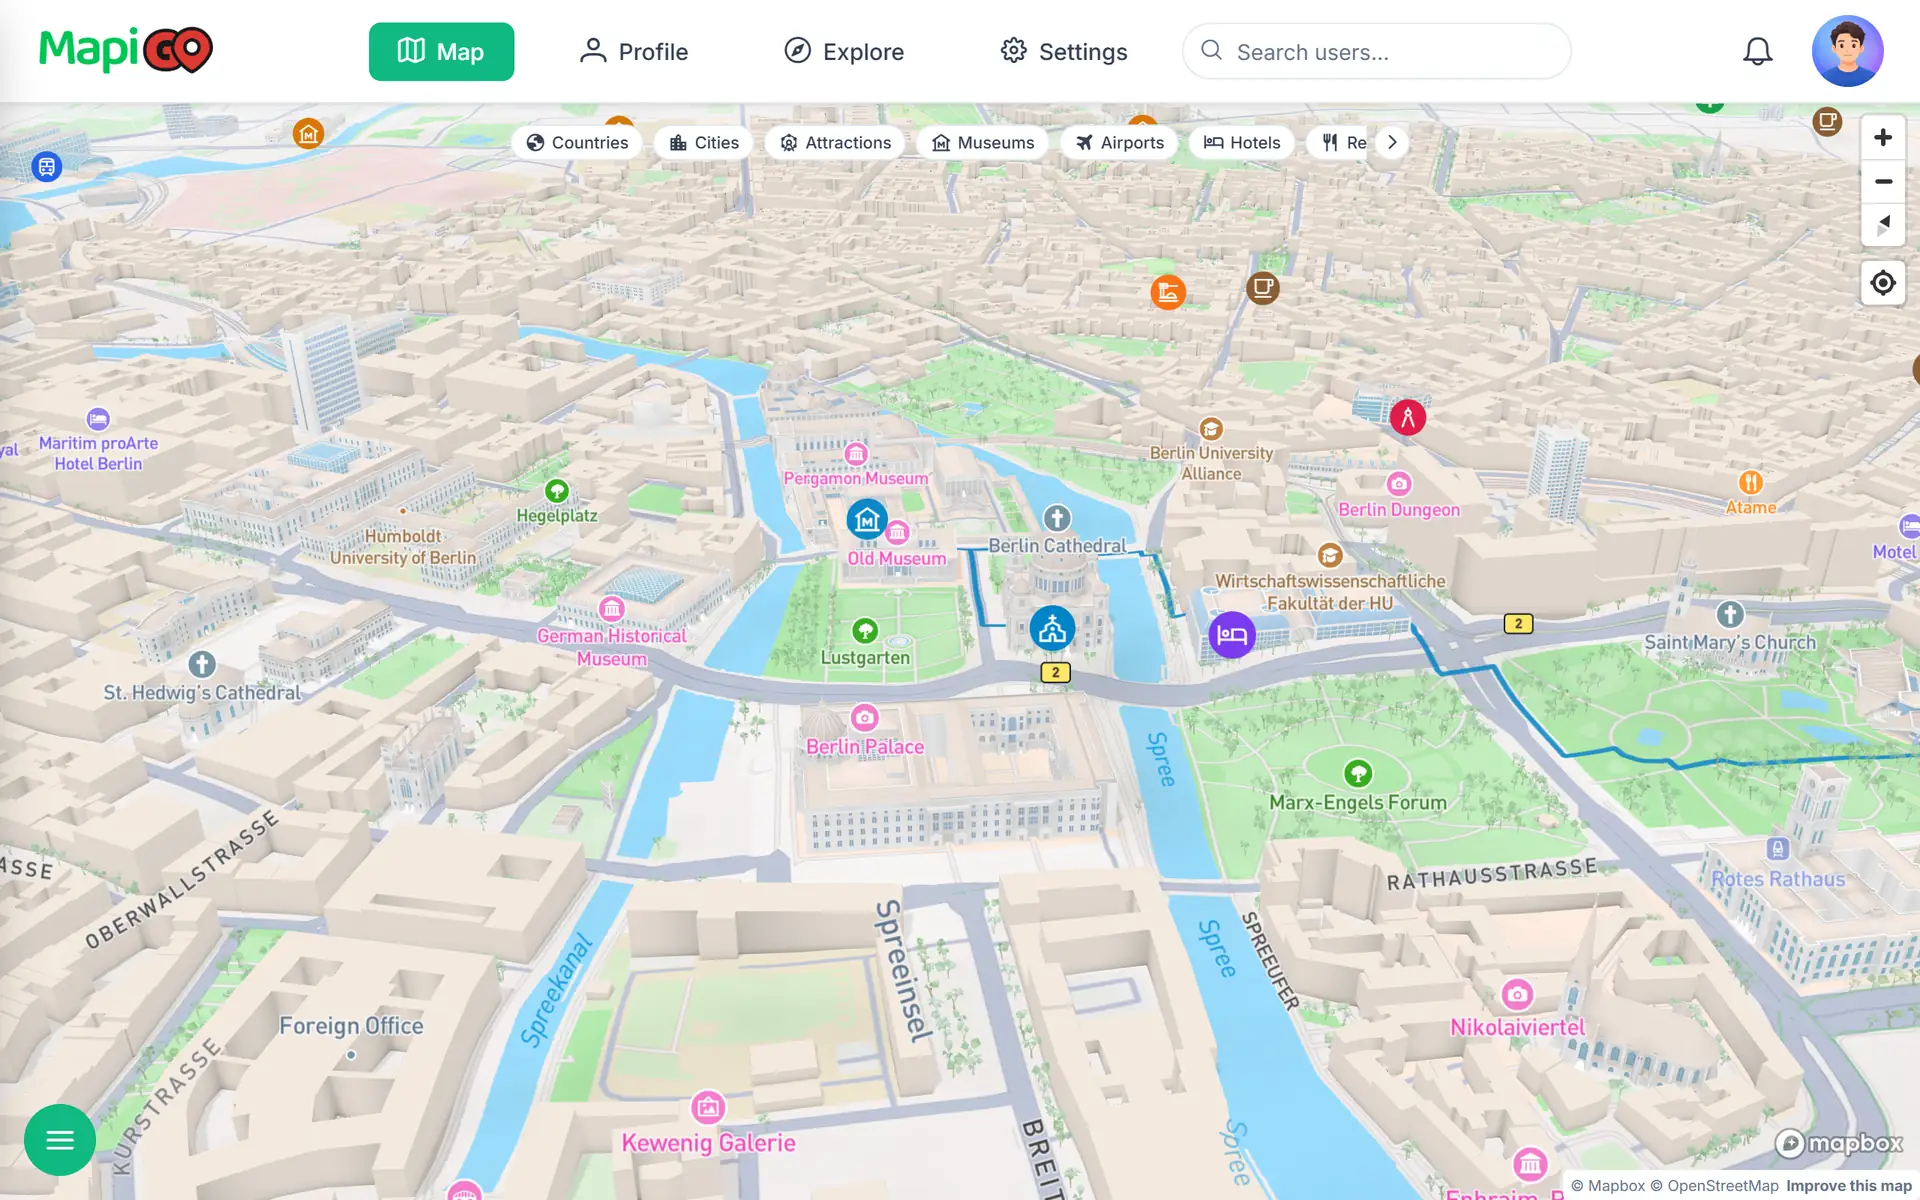
Task: Click the notification bell icon
Action: click(x=1757, y=51)
